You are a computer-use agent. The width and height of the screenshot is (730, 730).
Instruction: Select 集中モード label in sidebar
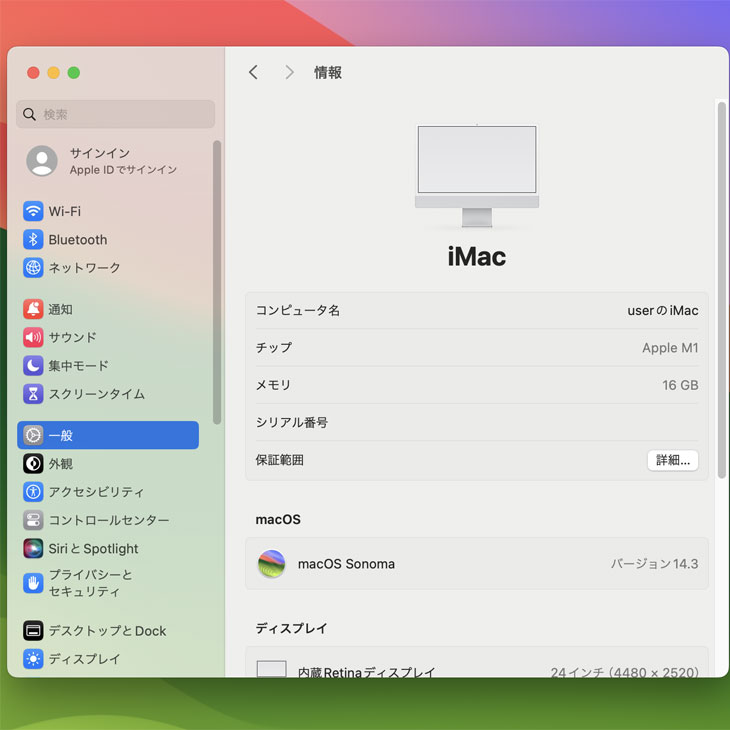(x=78, y=365)
